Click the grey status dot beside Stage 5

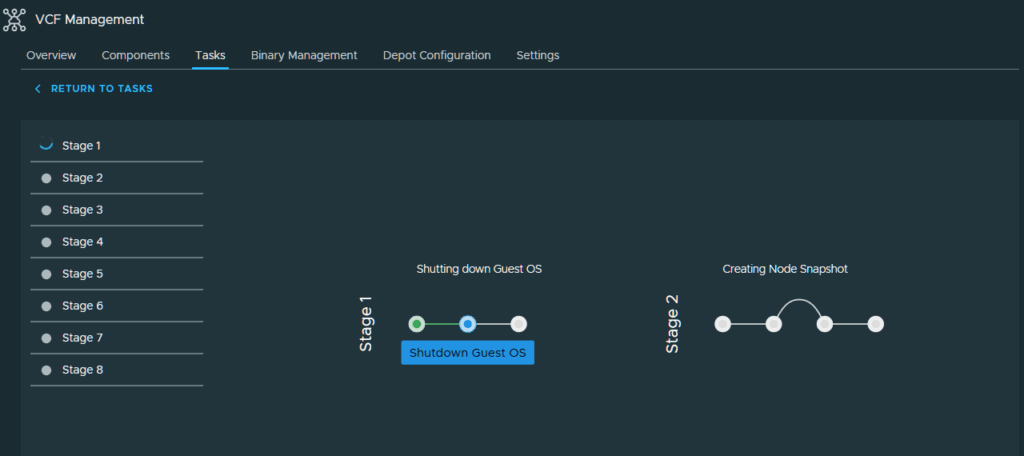pyautogui.click(x=46, y=274)
